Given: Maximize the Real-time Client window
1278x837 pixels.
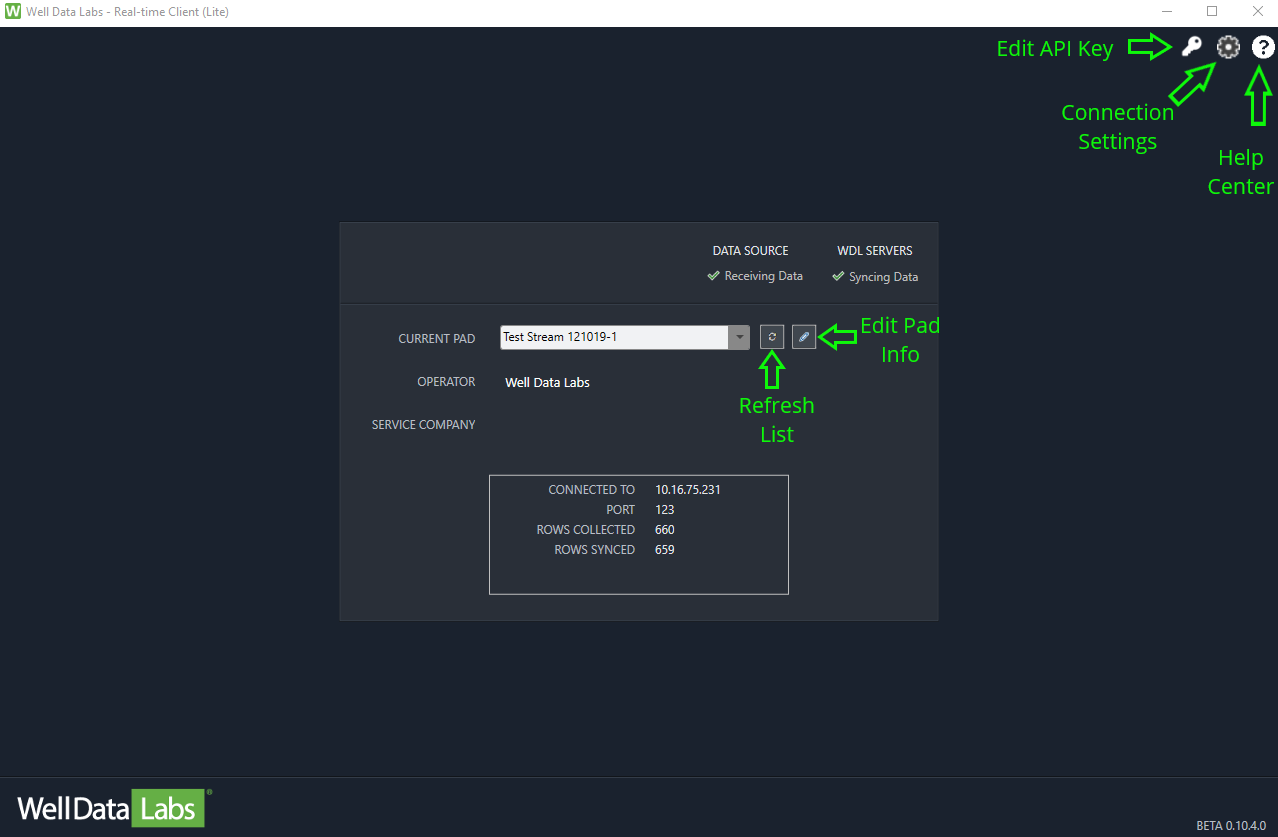Looking at the screenshot, I should [1212, 12].
